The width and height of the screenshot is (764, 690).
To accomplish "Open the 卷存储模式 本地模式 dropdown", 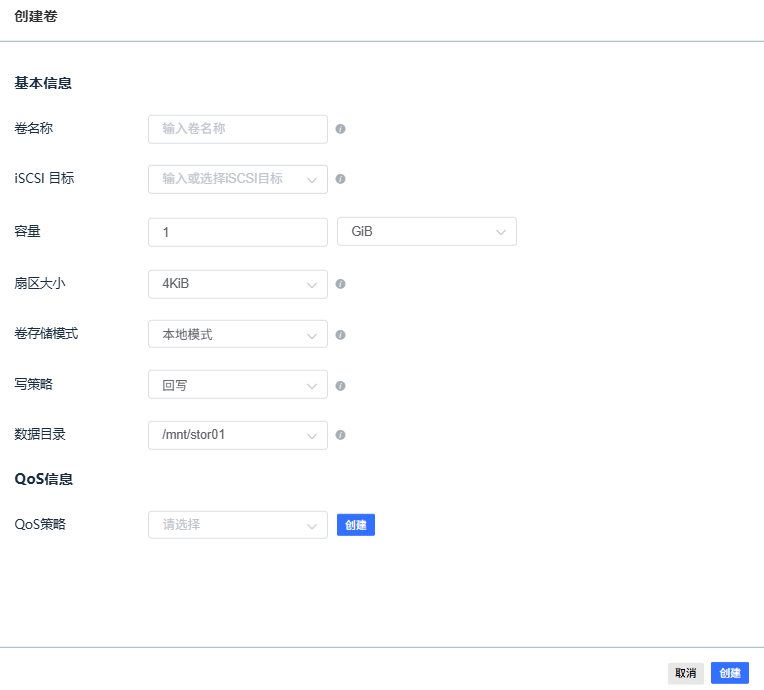I will (238, 334).
